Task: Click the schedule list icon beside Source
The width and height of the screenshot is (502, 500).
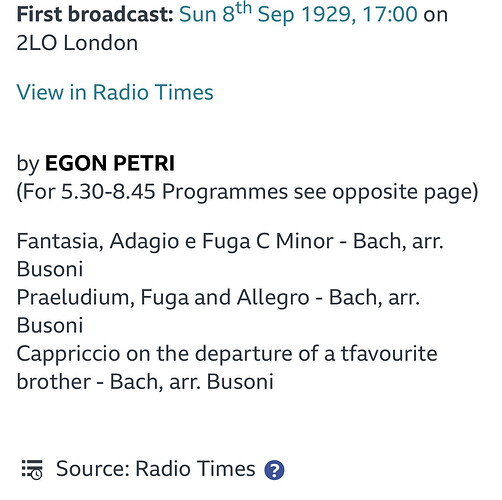Action: click(32, 469)
